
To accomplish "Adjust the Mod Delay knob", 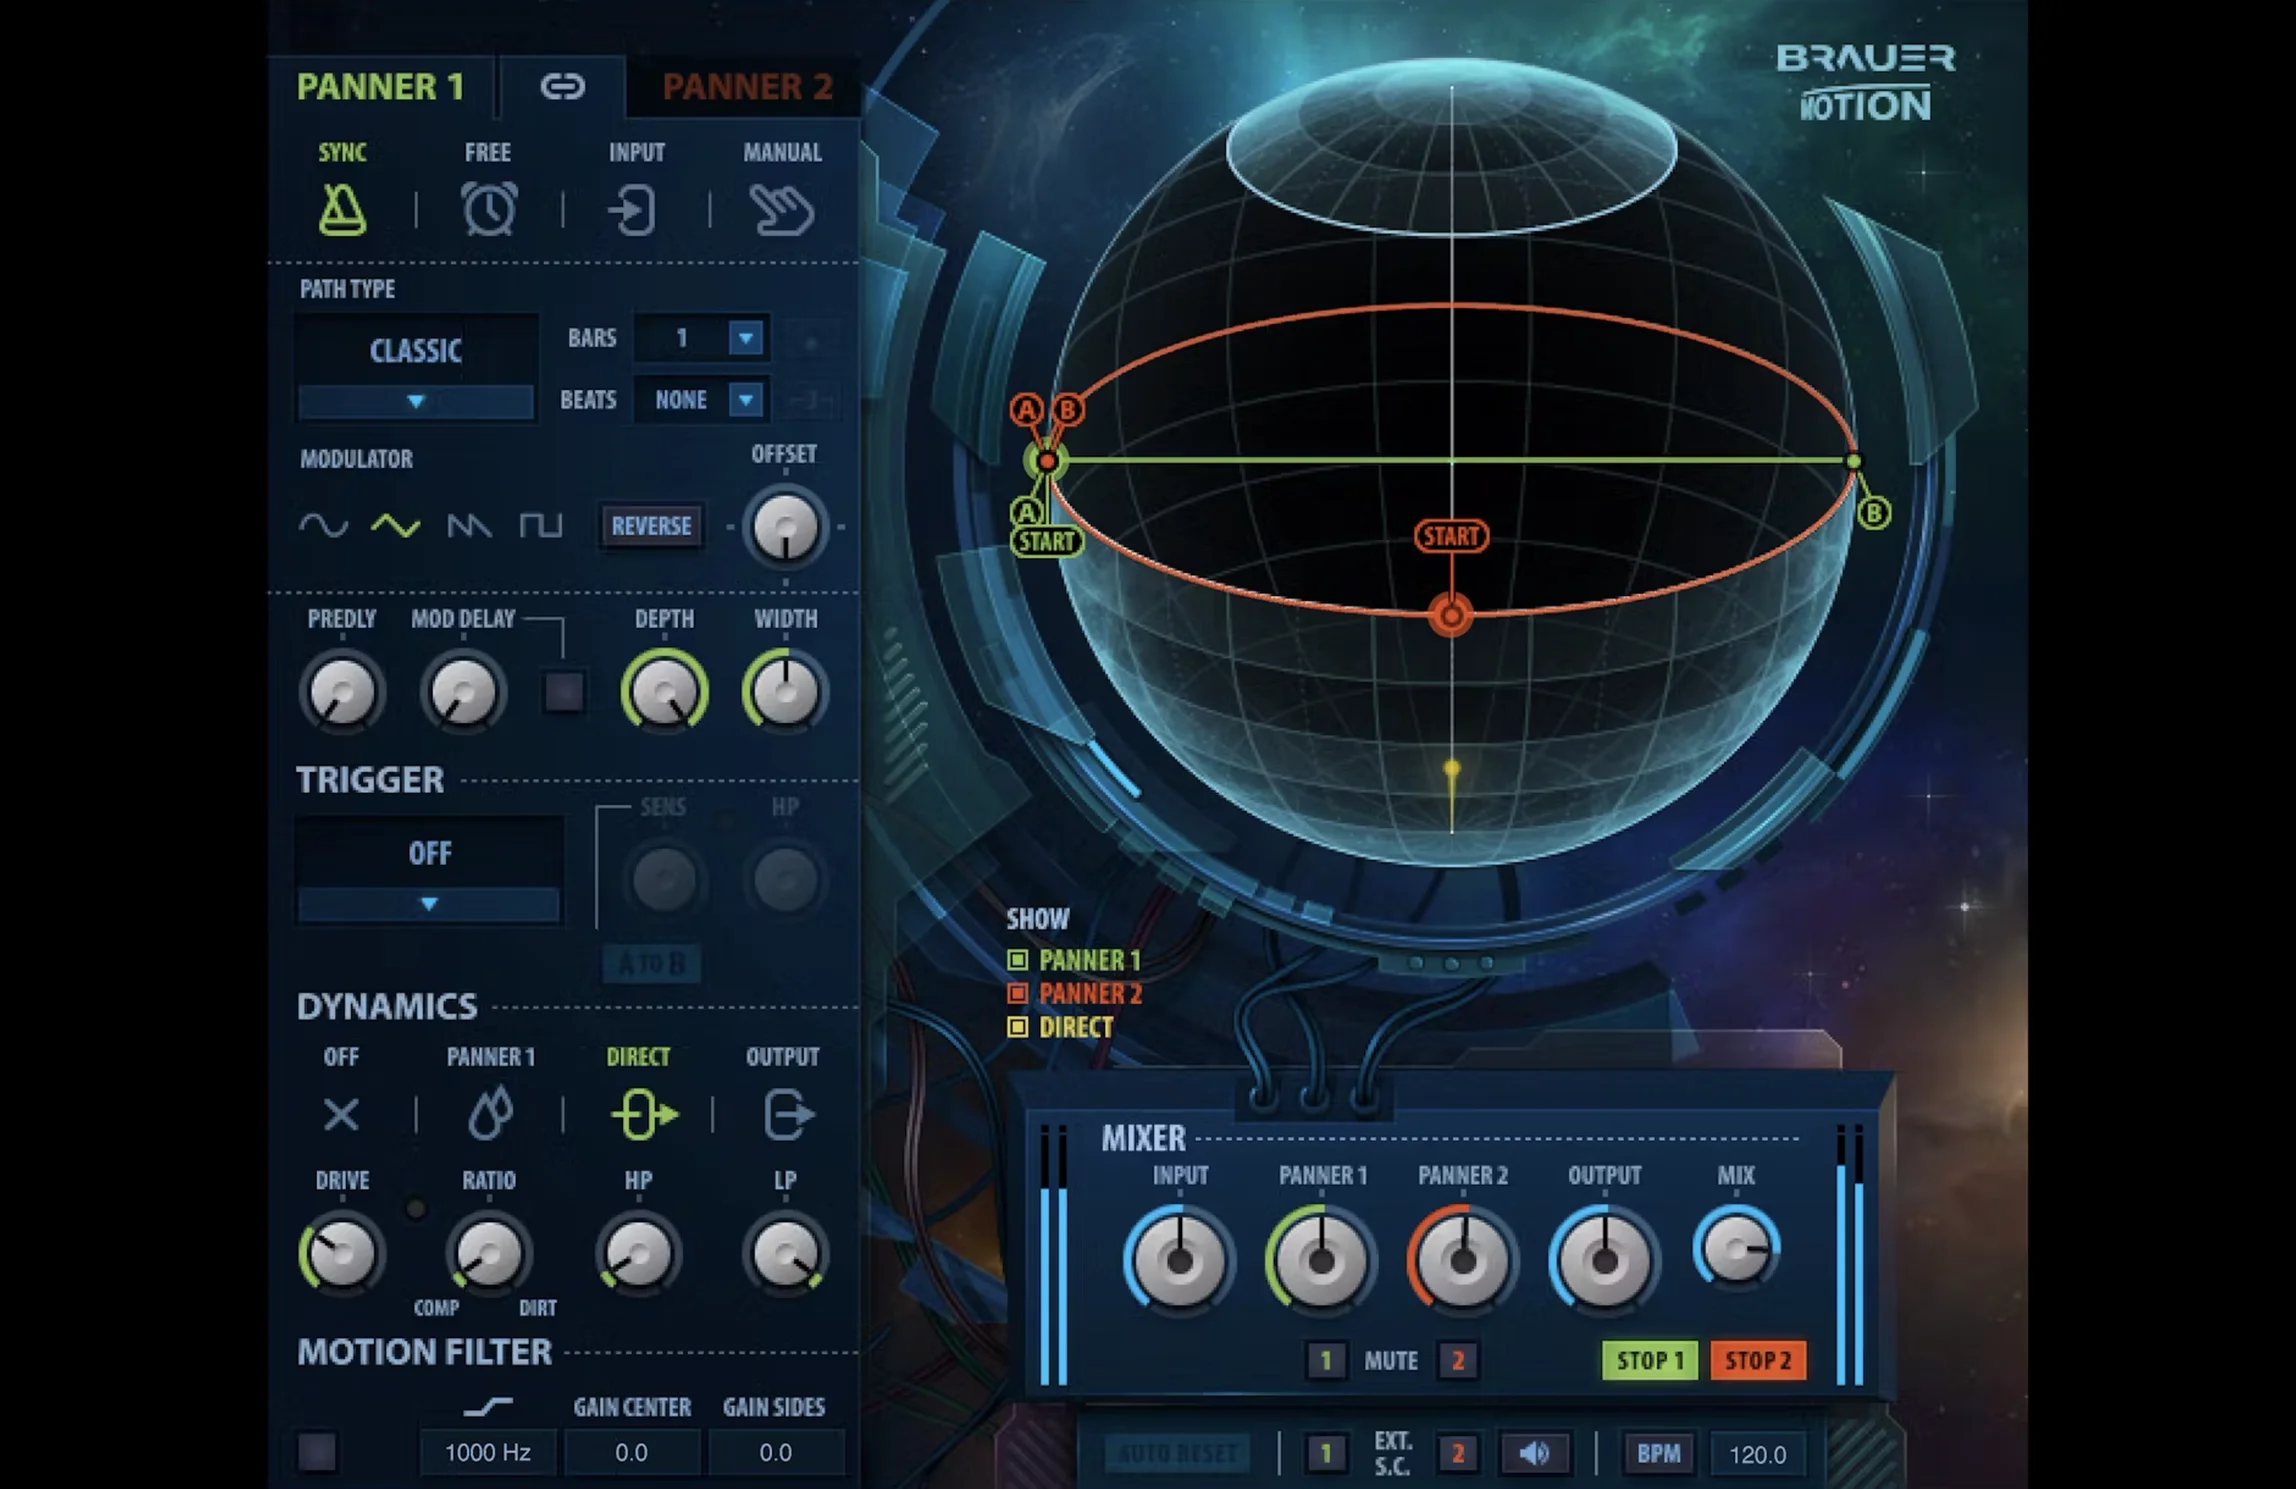I will (x=463, y=691).
